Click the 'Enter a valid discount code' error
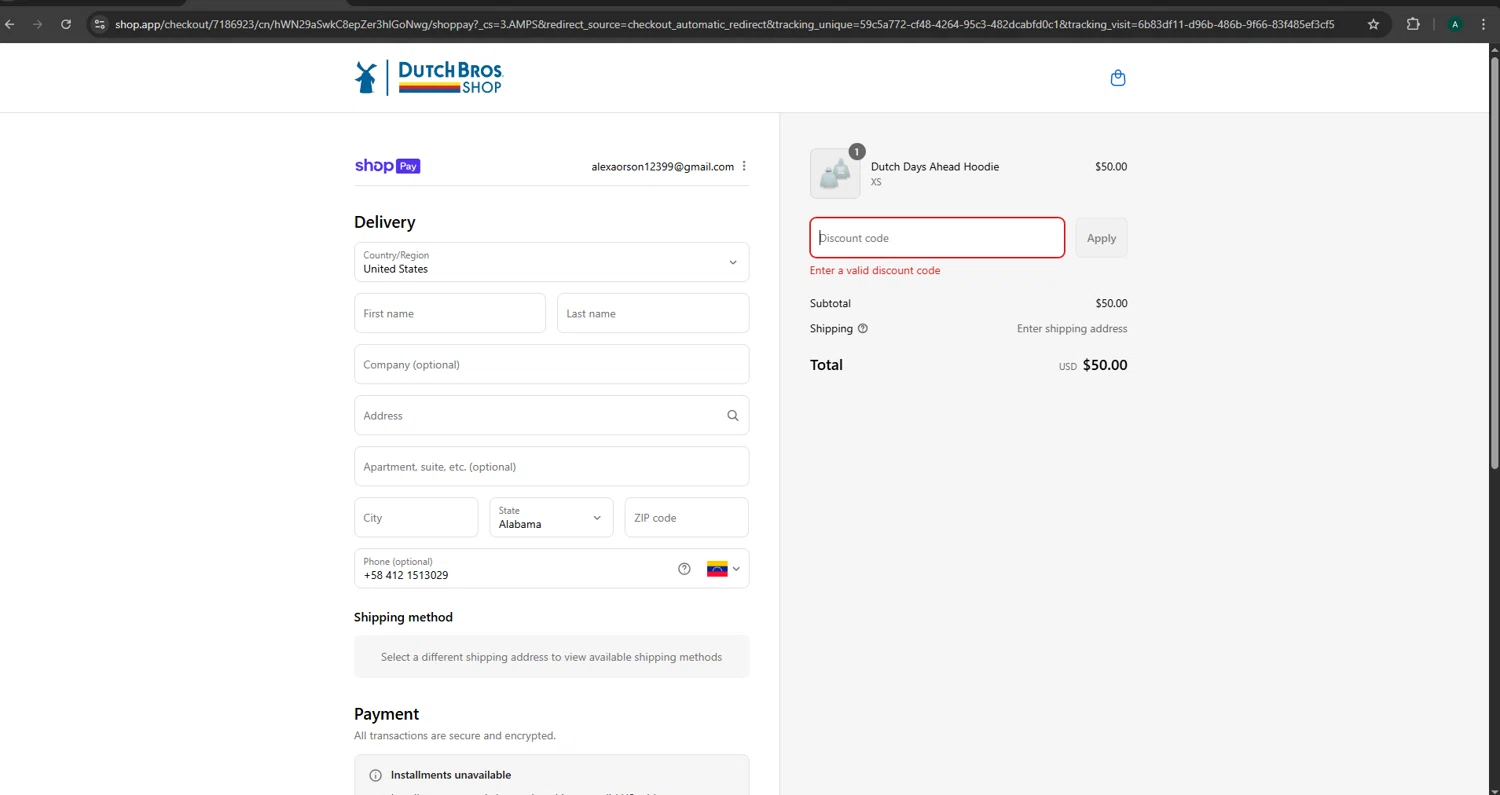Screen dimensions: 1500x795 coord(875,271)
